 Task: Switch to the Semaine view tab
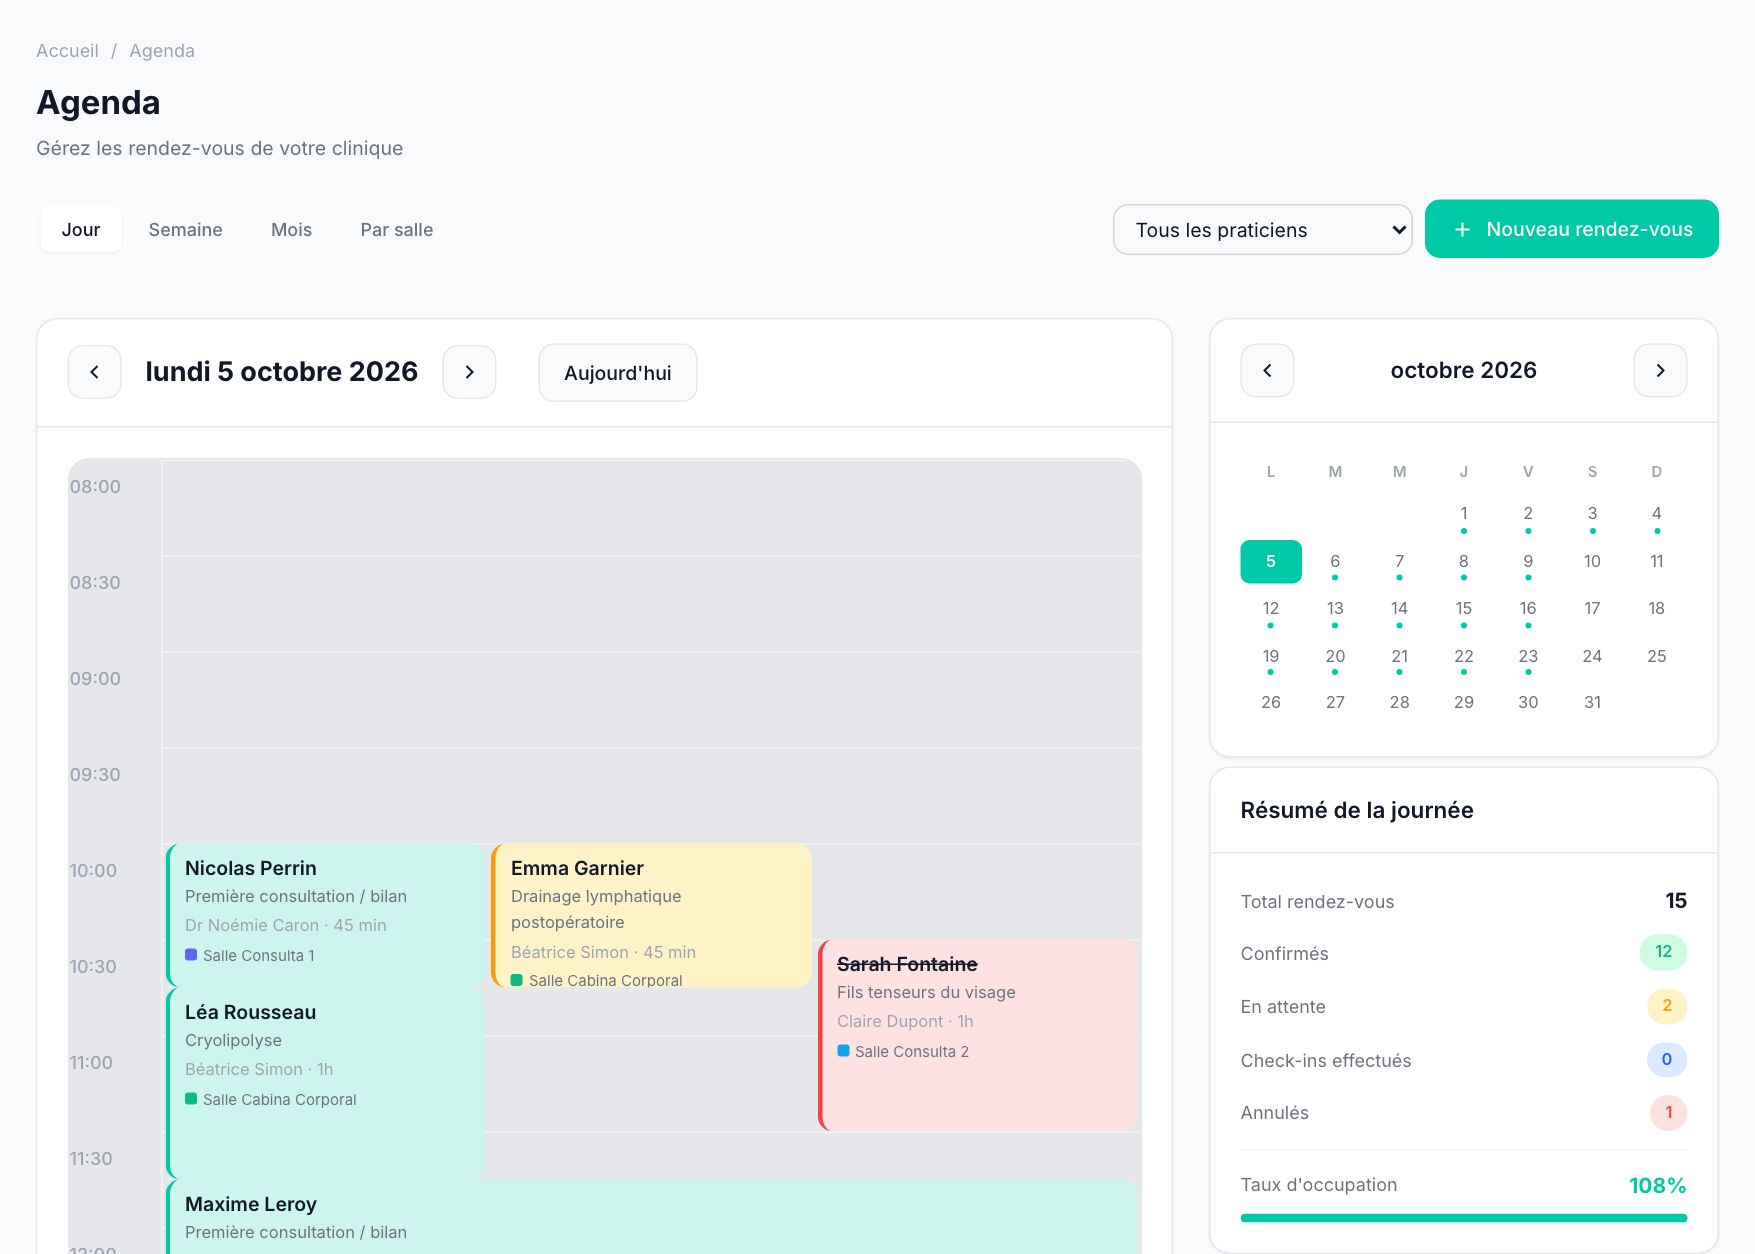click(186, 229)
